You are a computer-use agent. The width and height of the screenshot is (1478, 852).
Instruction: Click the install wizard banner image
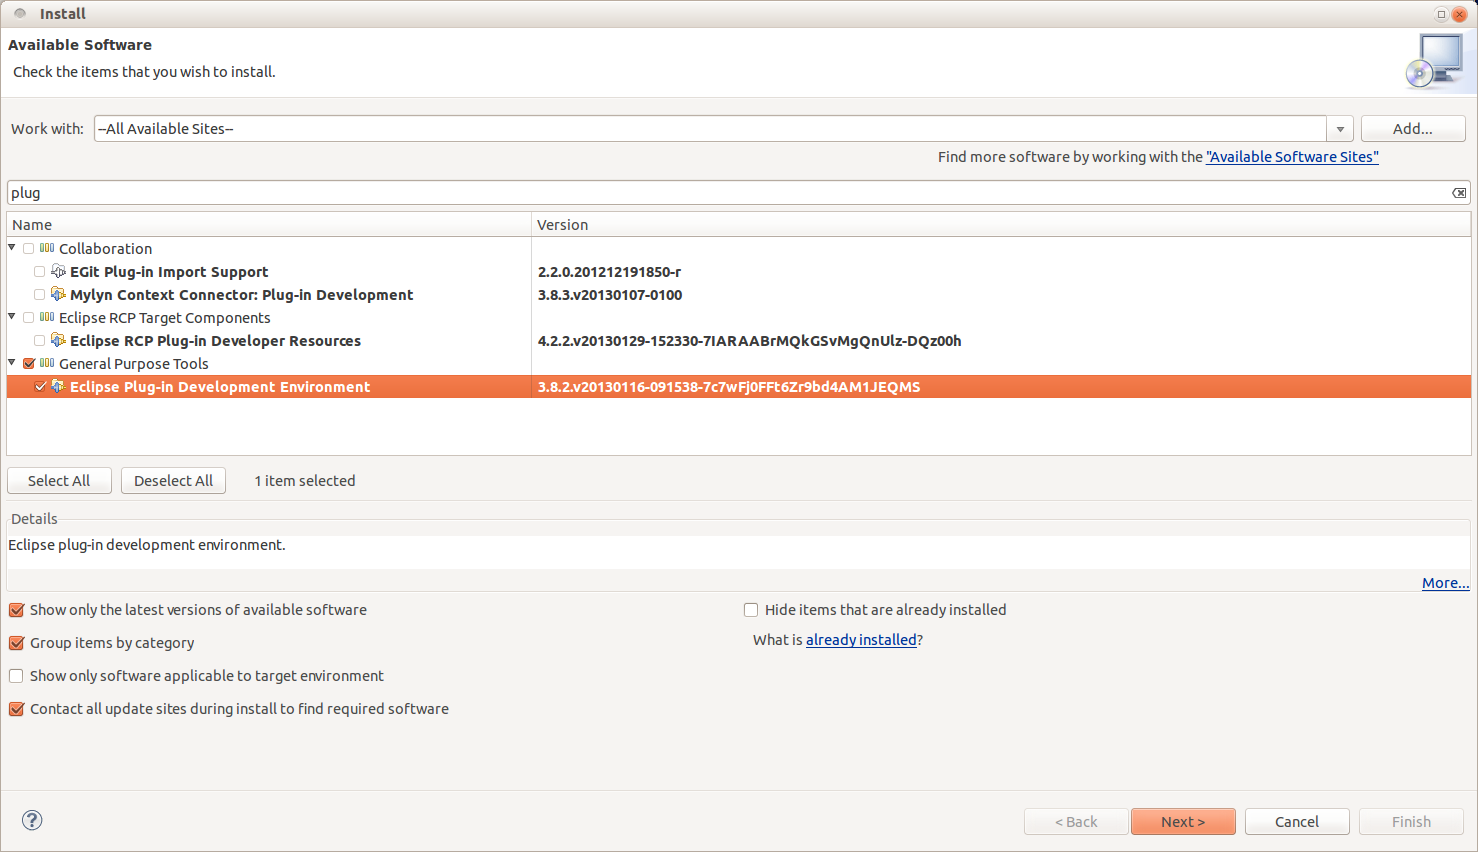[x=1435, y=62]
